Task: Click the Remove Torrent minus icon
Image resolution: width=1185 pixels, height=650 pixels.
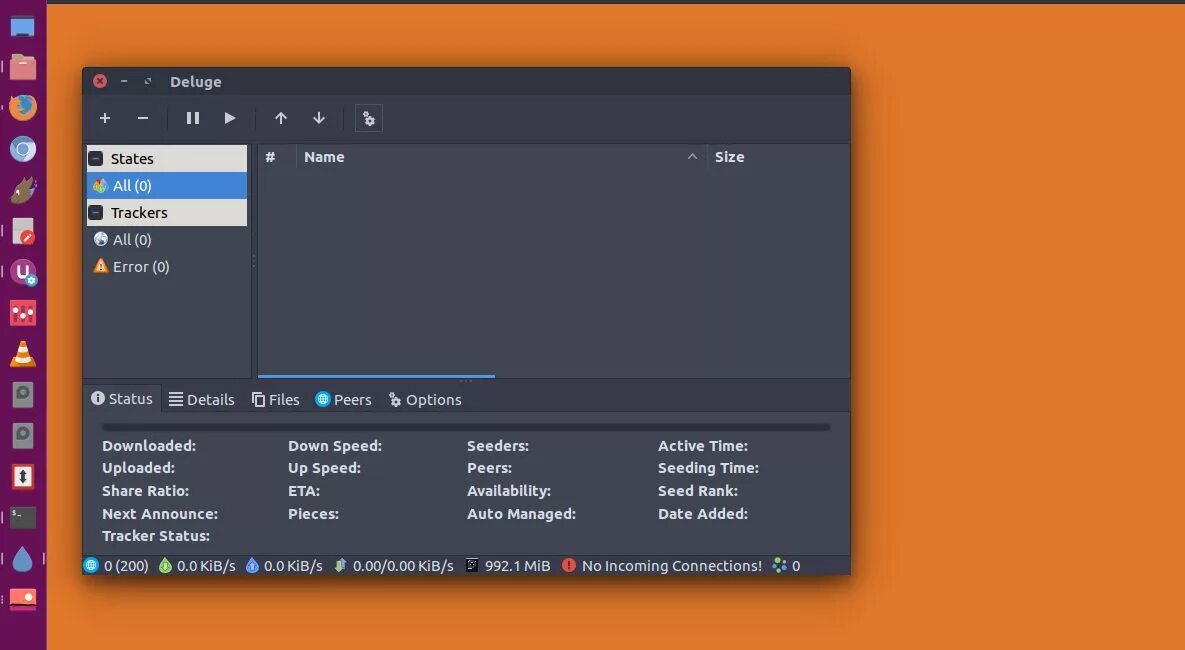Action: tap(143, 118)
